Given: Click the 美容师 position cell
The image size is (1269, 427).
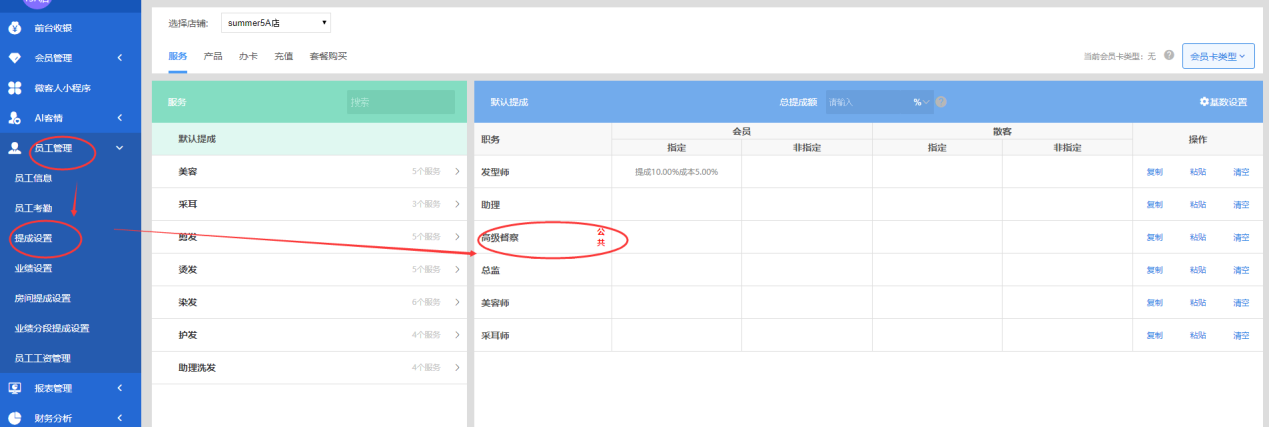Looking at the screenshot, I should pyautogui.click(x=543, y=302).
